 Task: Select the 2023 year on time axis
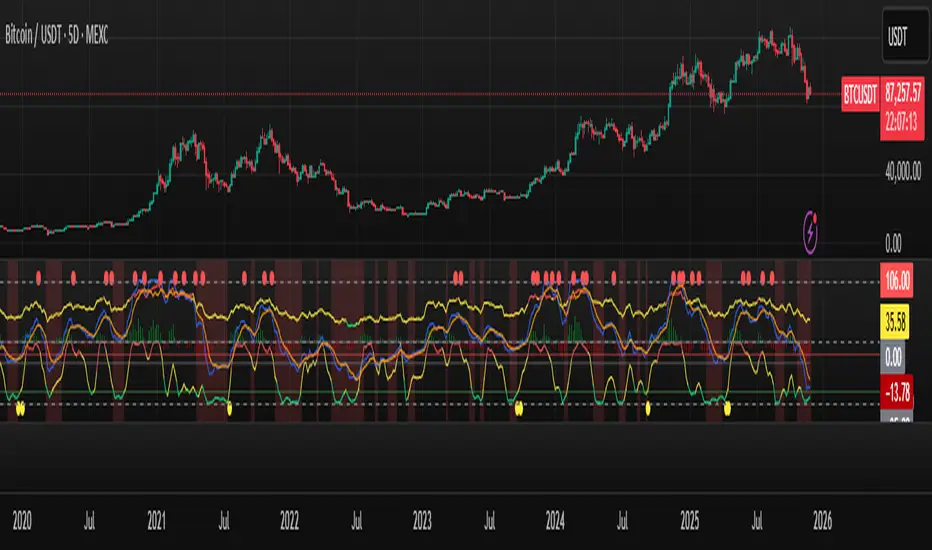tap(423, 521)
